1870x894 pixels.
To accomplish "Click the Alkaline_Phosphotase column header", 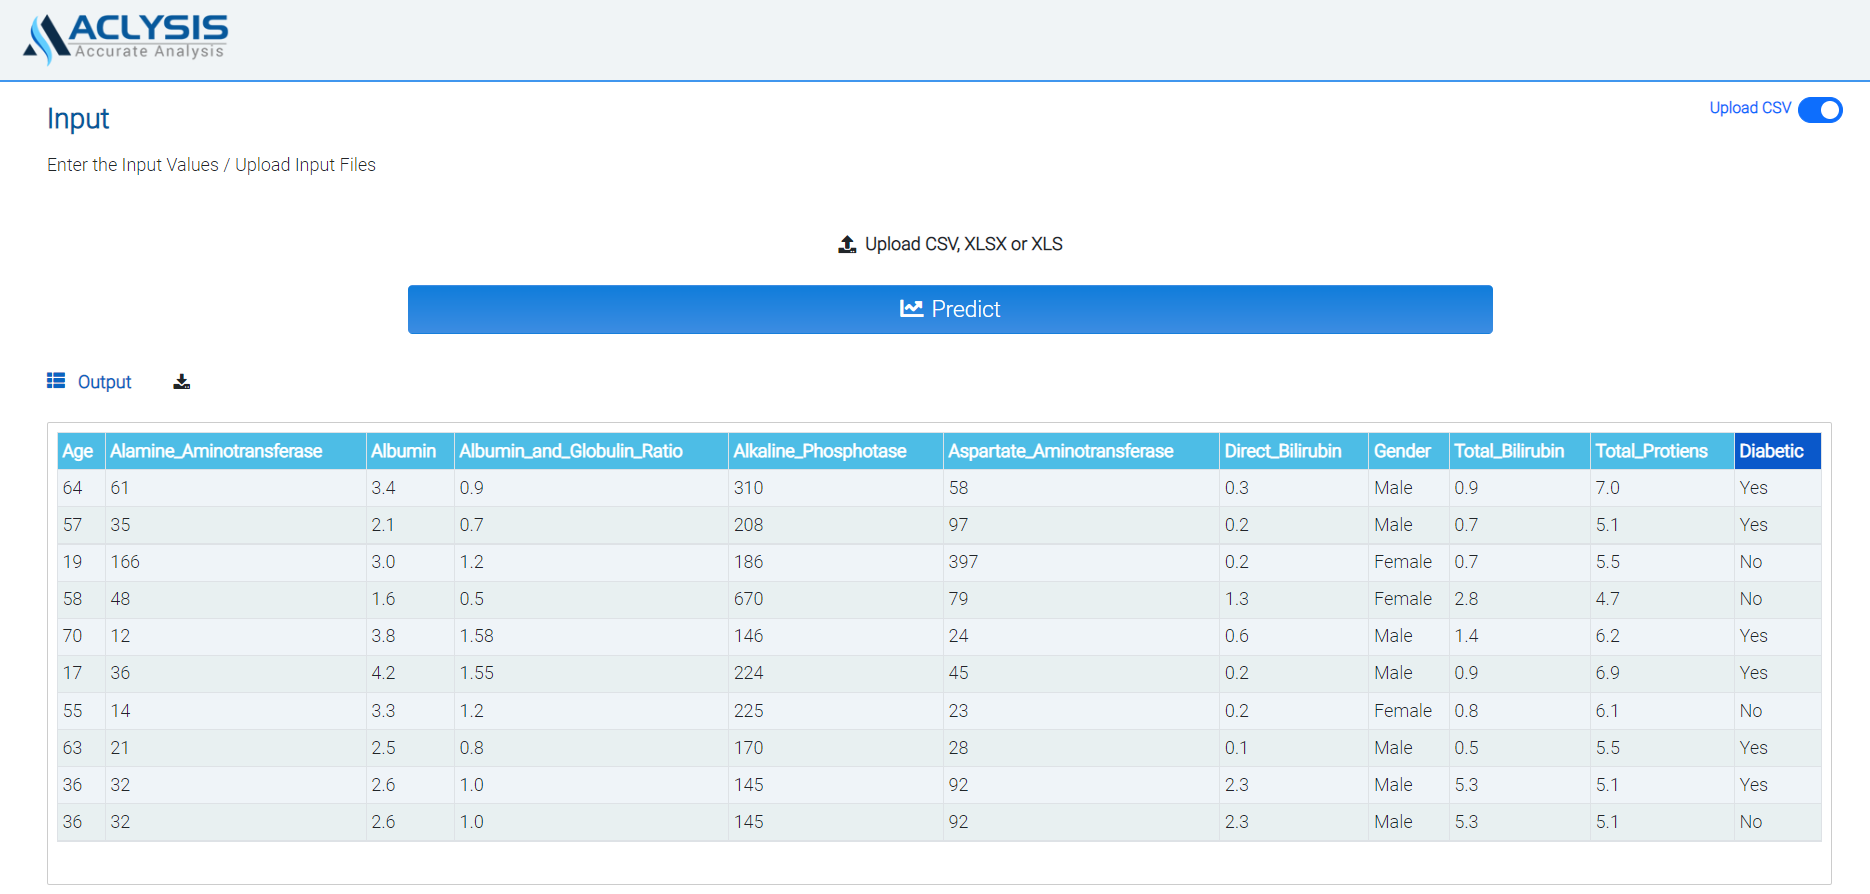I will pos(819,451).
